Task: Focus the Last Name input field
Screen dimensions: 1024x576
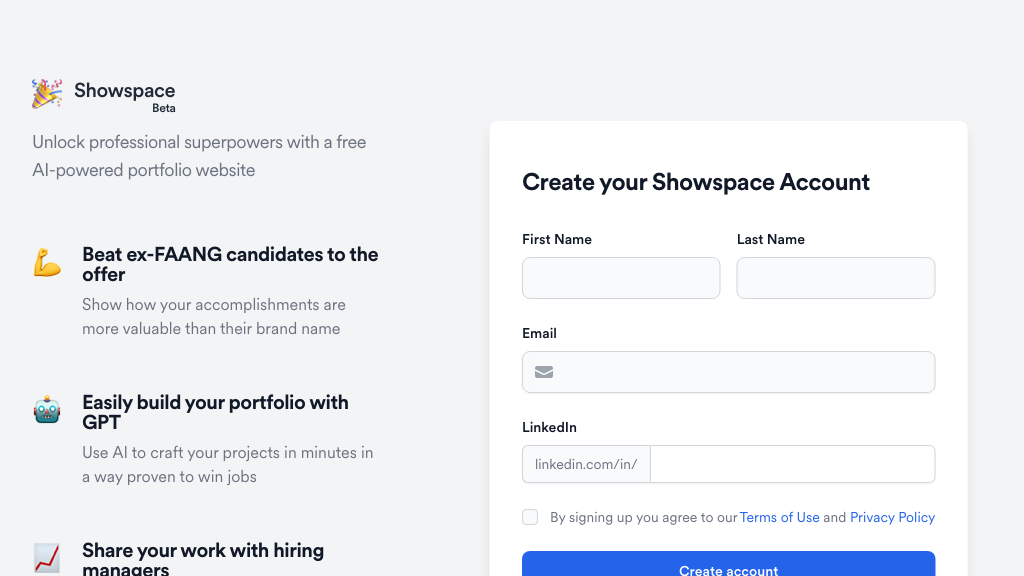Action: coord(835,278)
